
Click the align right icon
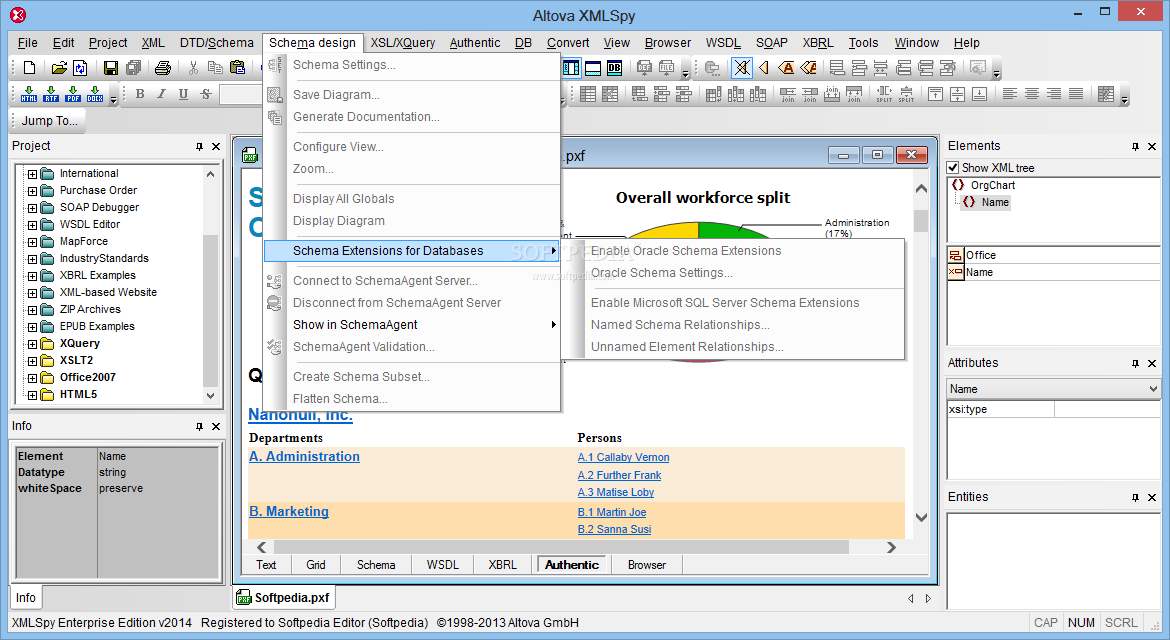pyautogui.click(x=1054, y=94)
